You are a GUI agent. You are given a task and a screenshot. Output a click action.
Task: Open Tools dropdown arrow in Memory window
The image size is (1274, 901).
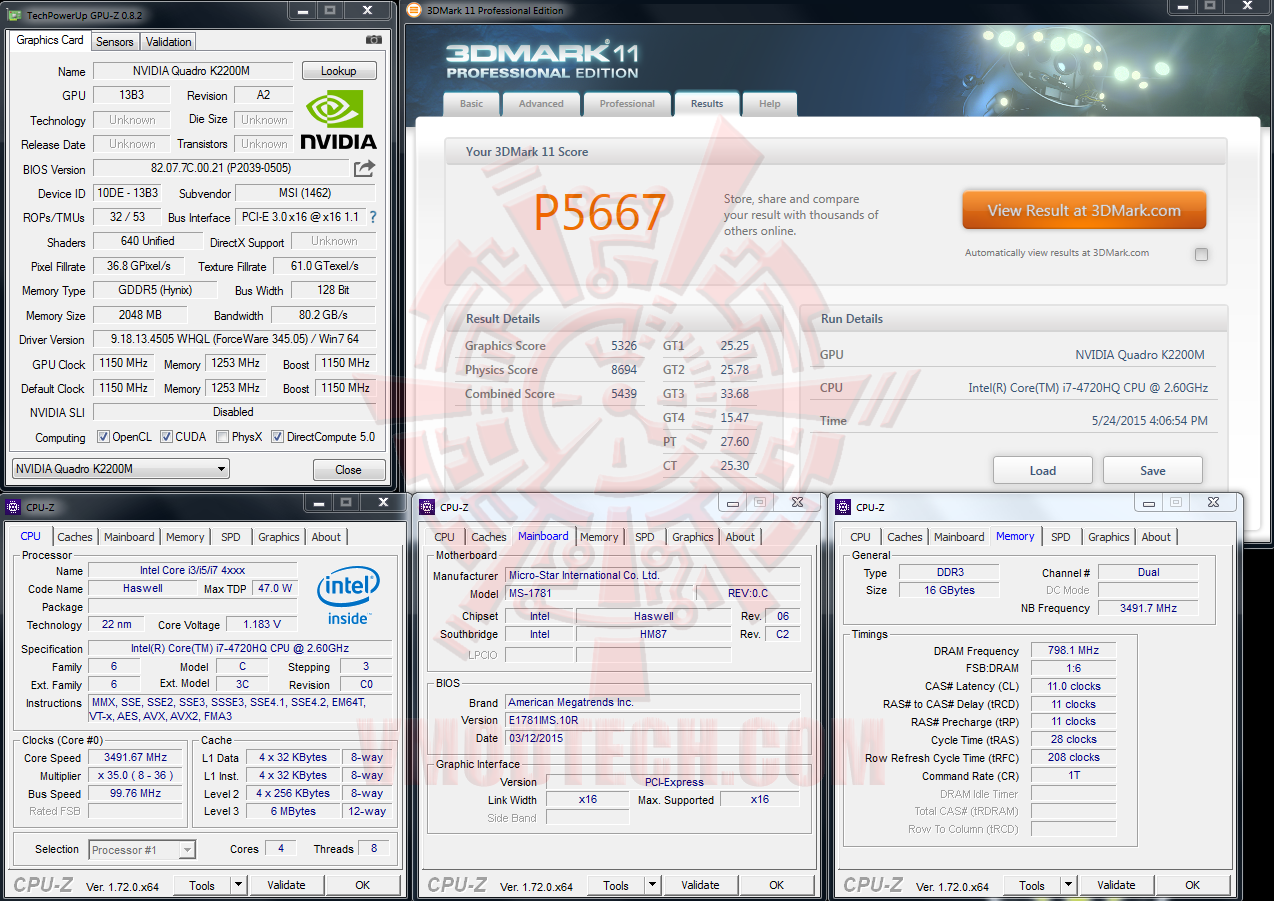(x=1068, y=885)
